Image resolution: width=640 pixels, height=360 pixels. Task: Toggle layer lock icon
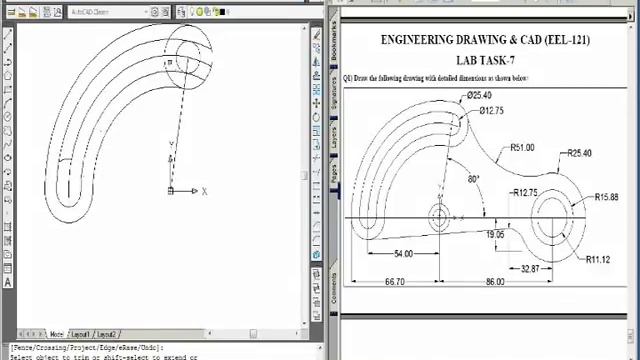click(216, 12)
